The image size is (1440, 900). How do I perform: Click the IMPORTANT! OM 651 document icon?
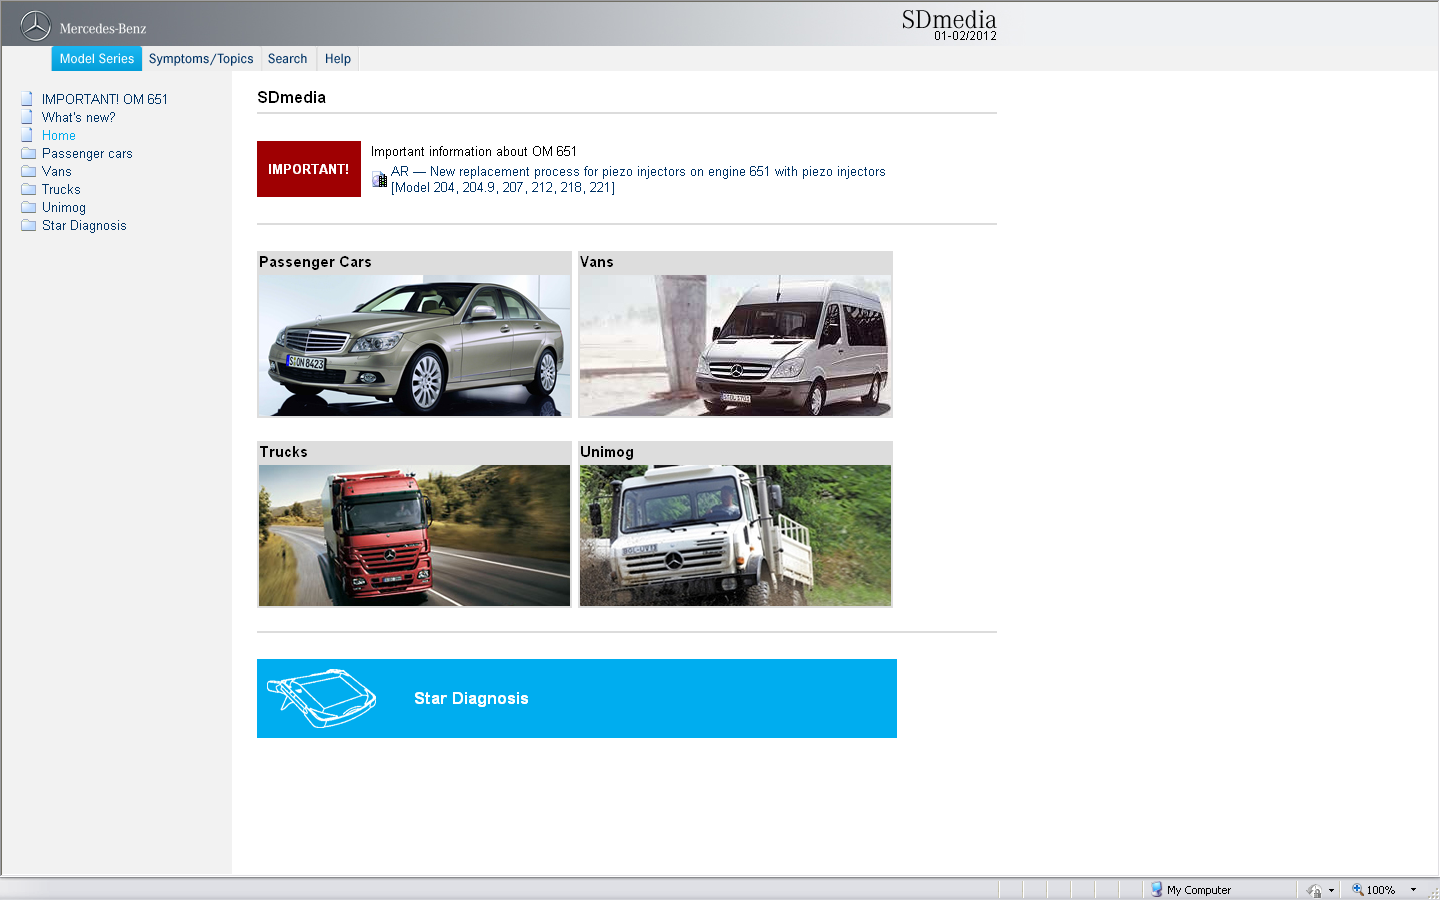tap(27, 99)
